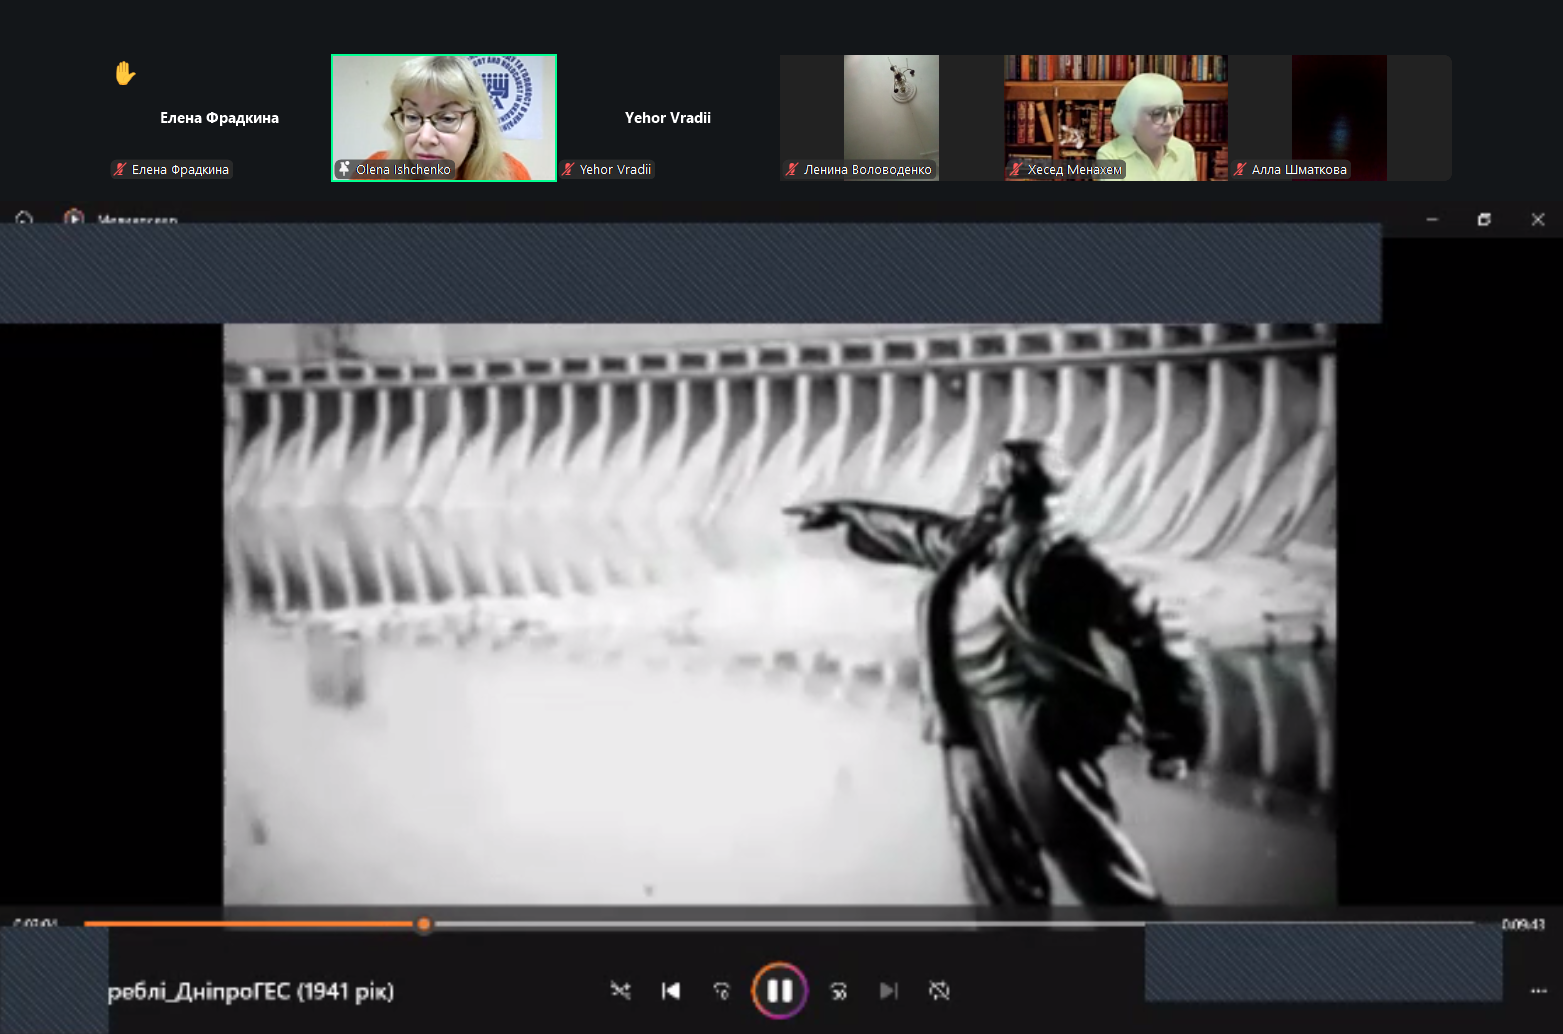The image size is (1563, 1034).
Task: Skip forward a few seconds
Action: 838,990
